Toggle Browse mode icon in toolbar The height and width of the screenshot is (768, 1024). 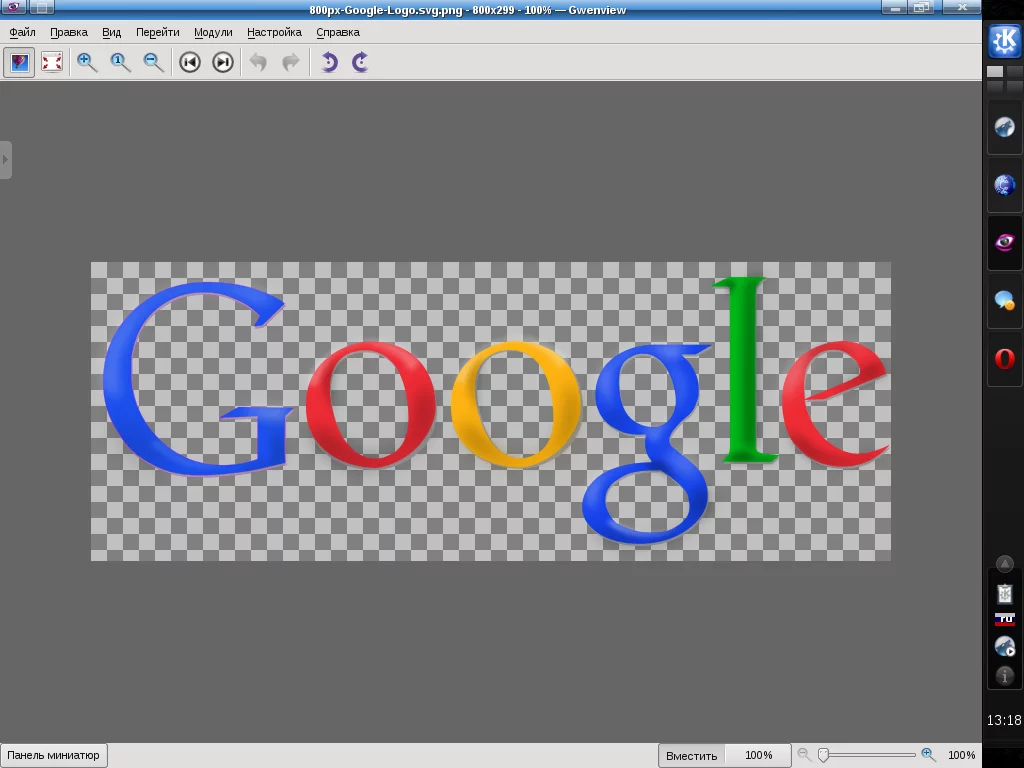(19, 62)
